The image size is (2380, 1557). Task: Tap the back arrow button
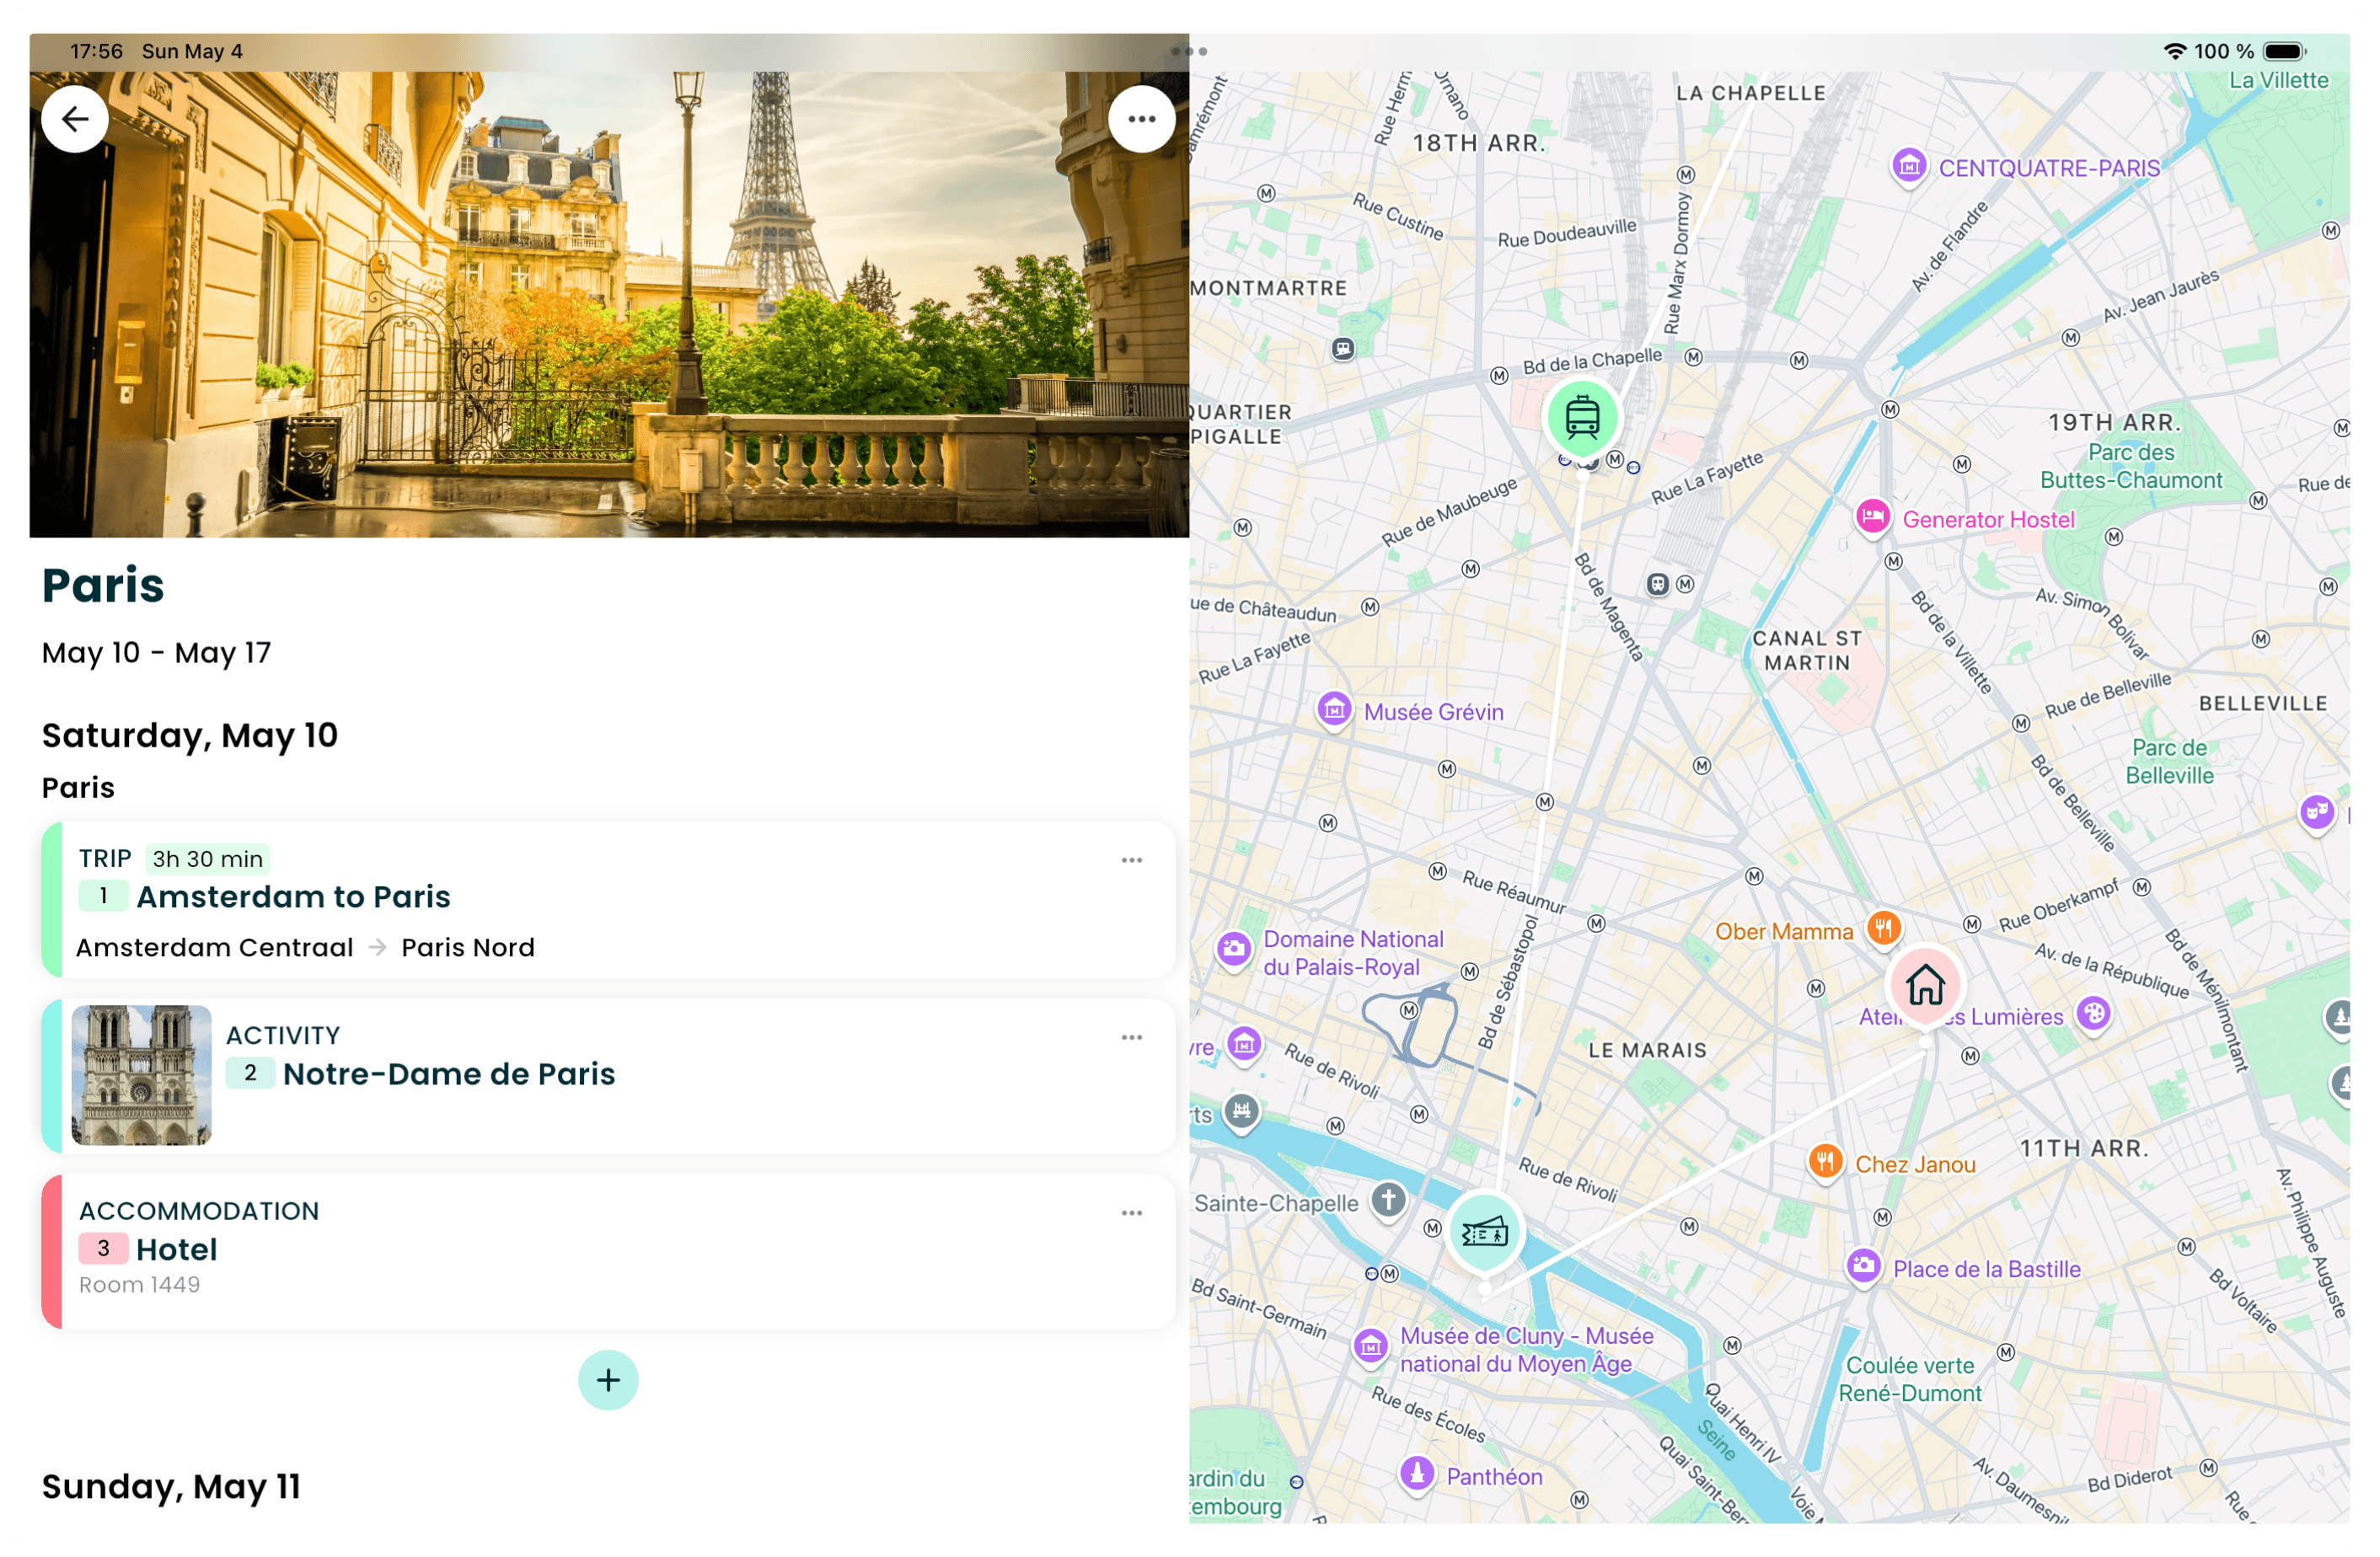[75, 119]
